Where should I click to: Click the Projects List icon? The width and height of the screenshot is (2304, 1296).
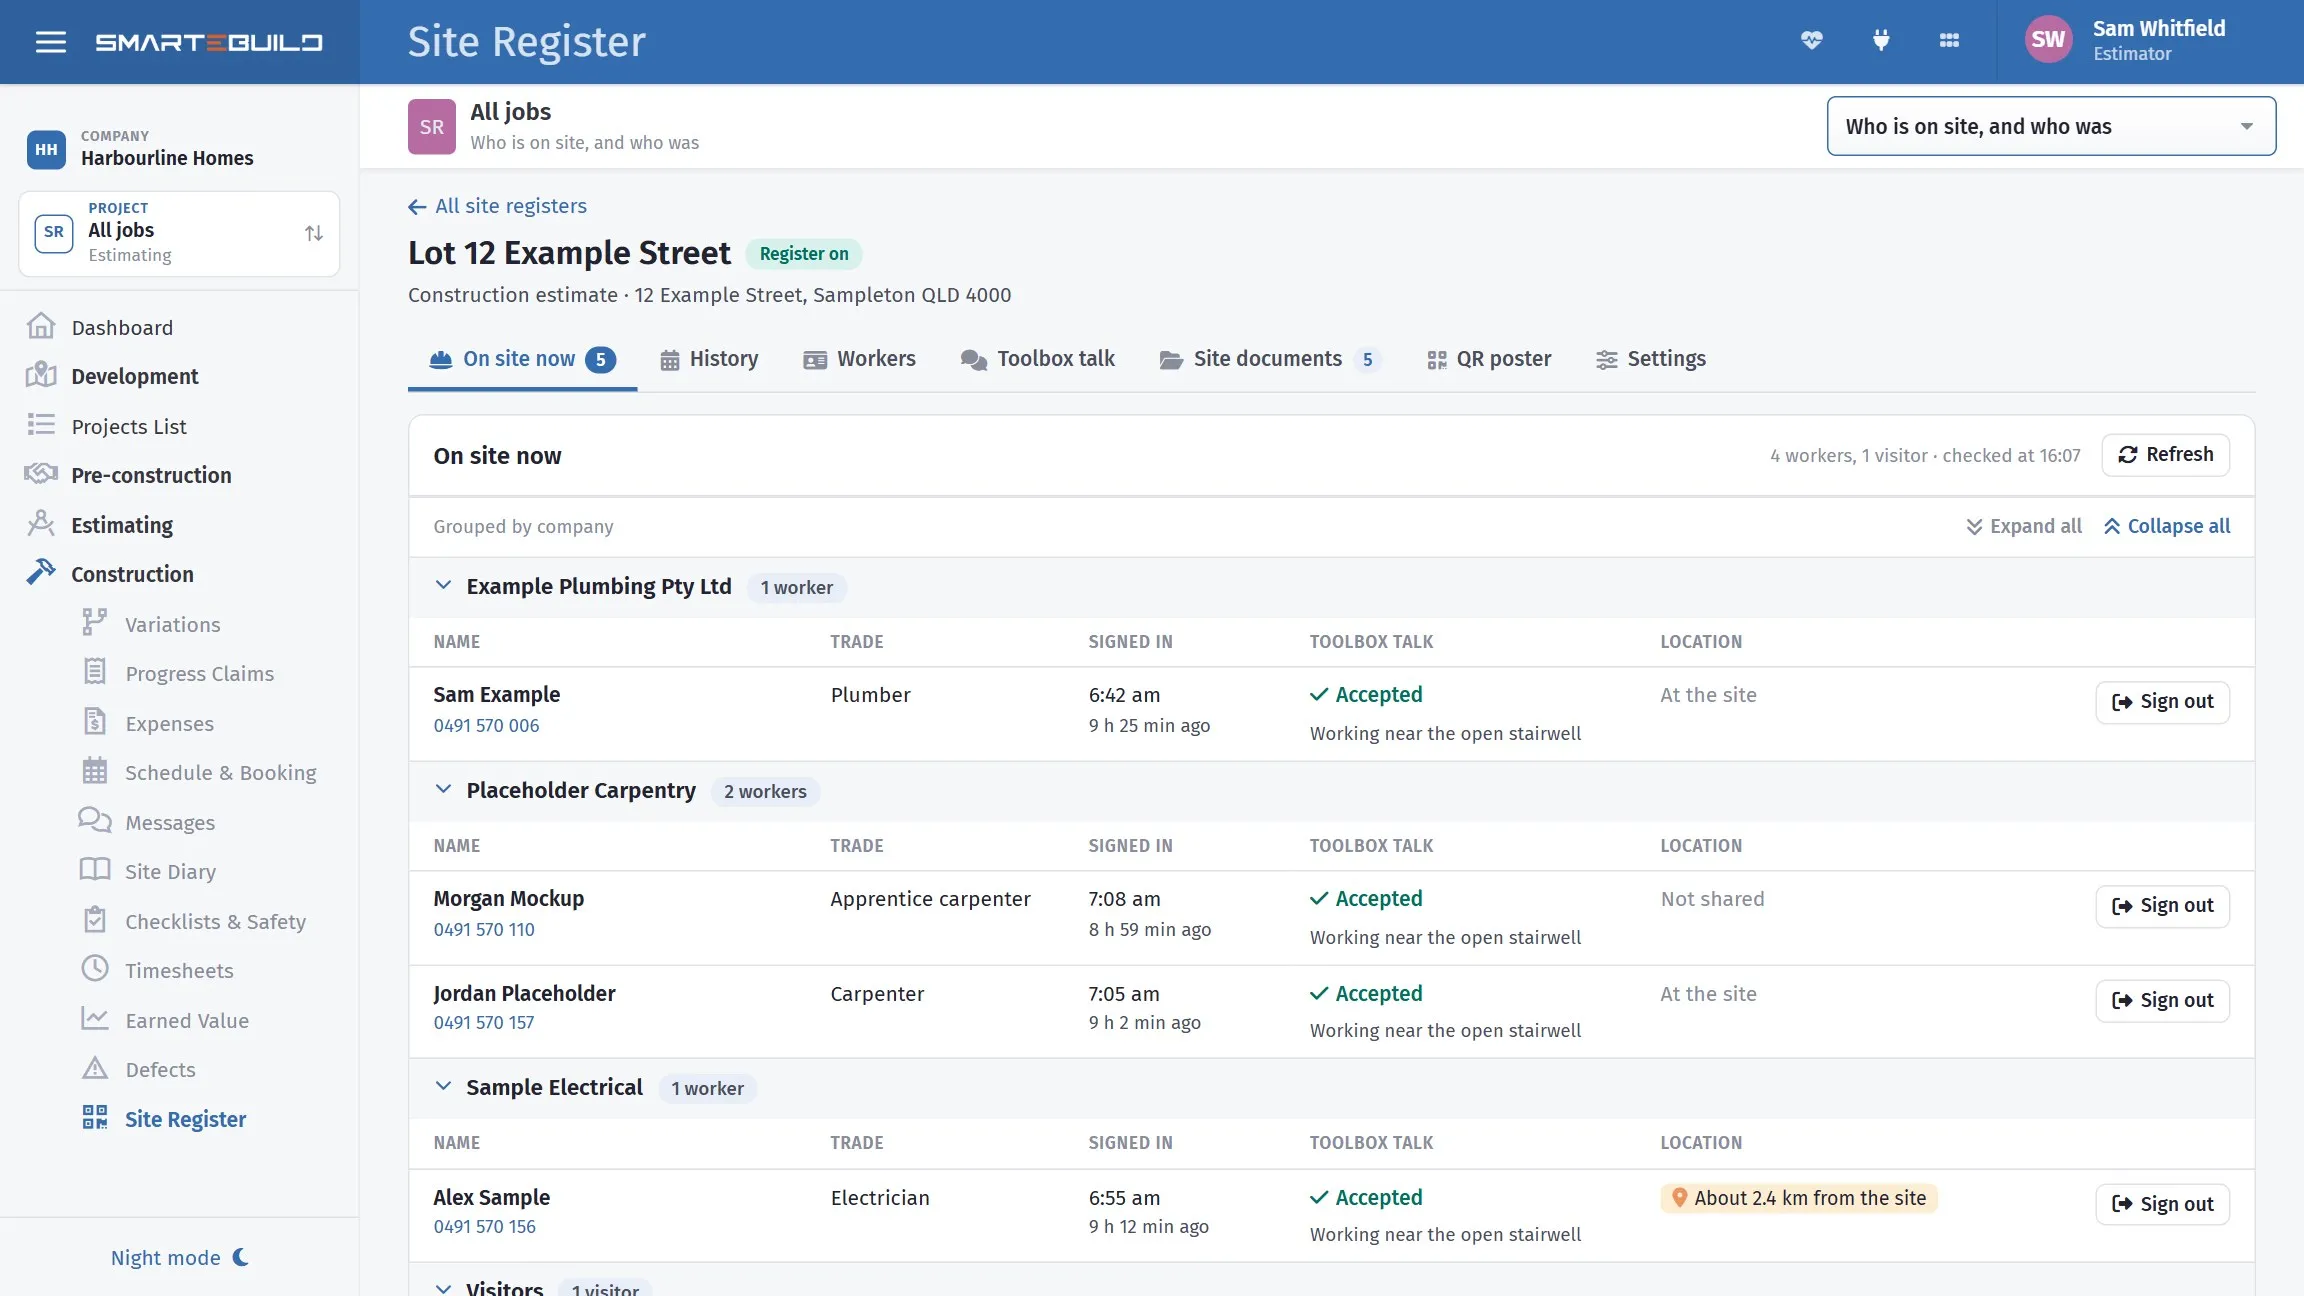[x=41, y=425]
